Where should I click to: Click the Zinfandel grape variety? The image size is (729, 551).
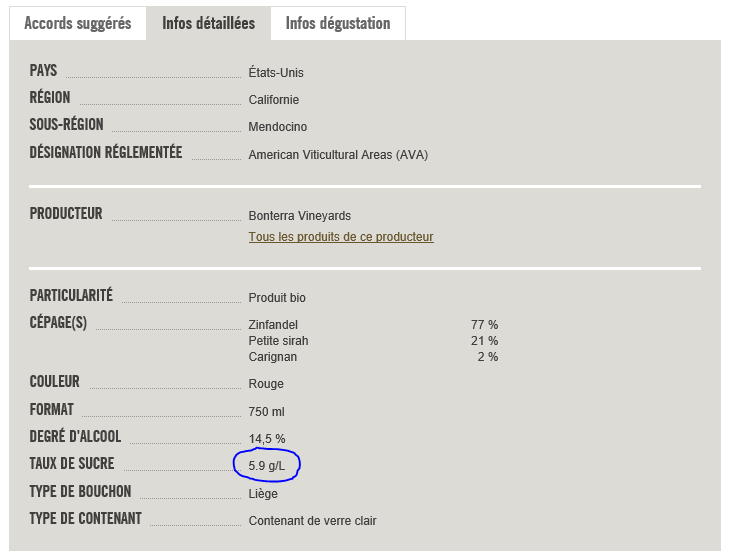point(273,325)
